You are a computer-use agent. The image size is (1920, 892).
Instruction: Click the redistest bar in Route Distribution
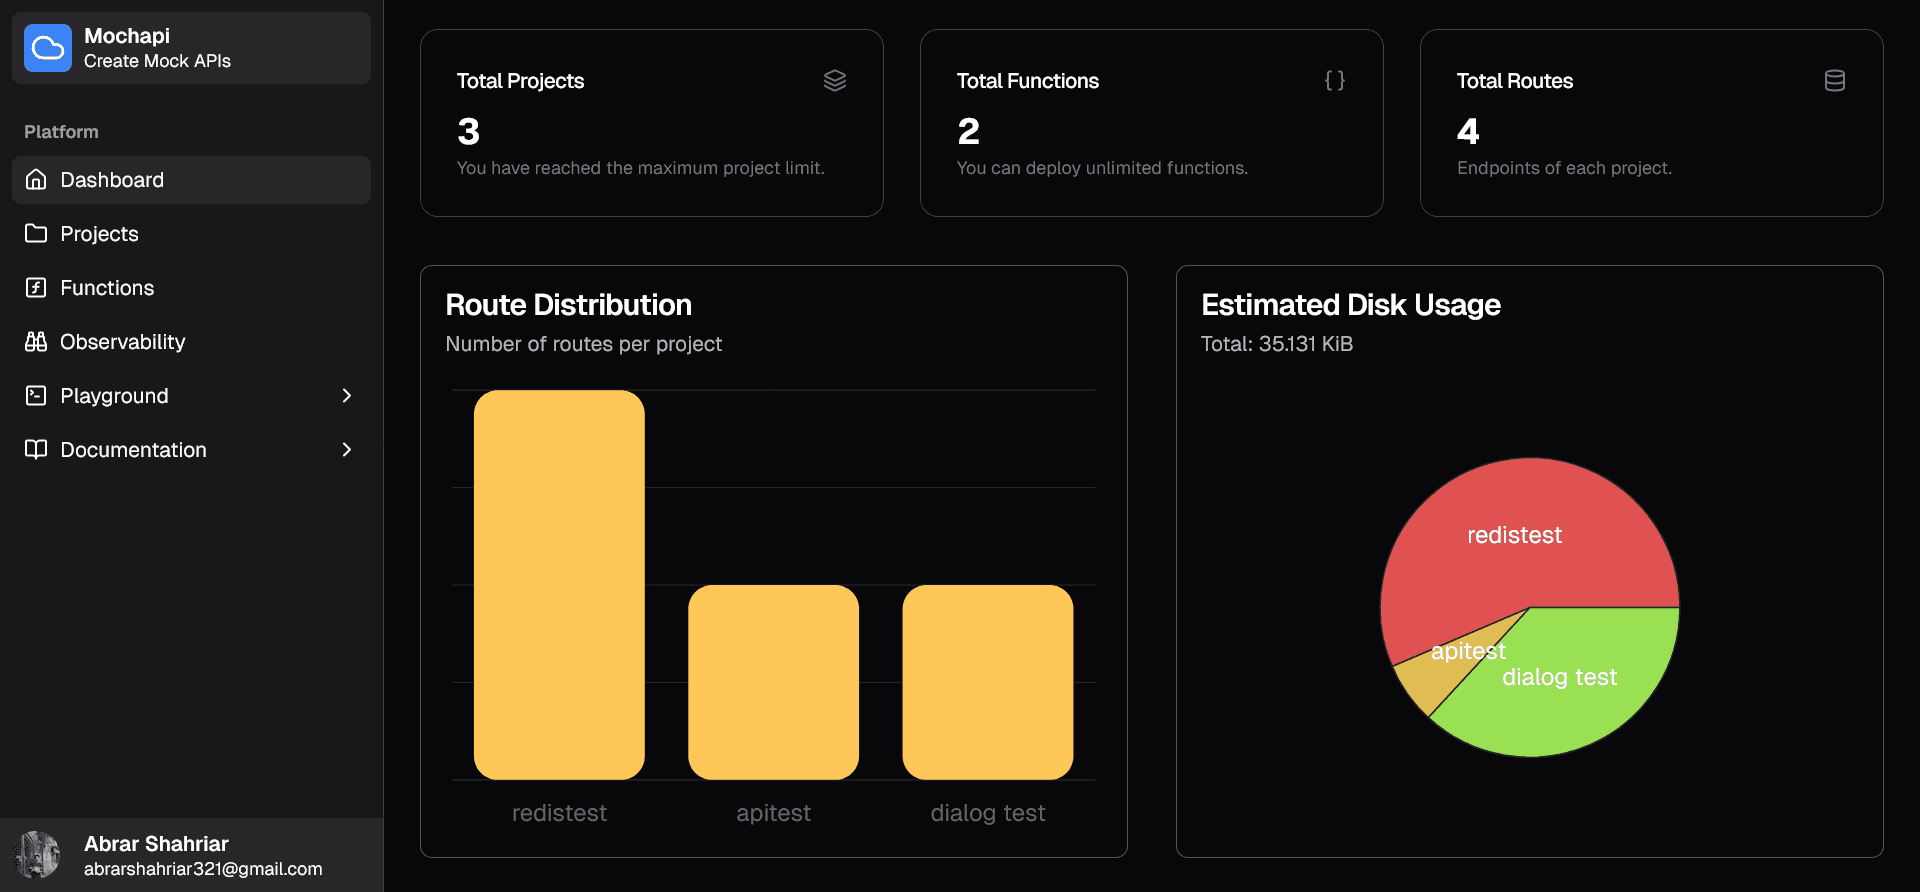pos(559,585)
